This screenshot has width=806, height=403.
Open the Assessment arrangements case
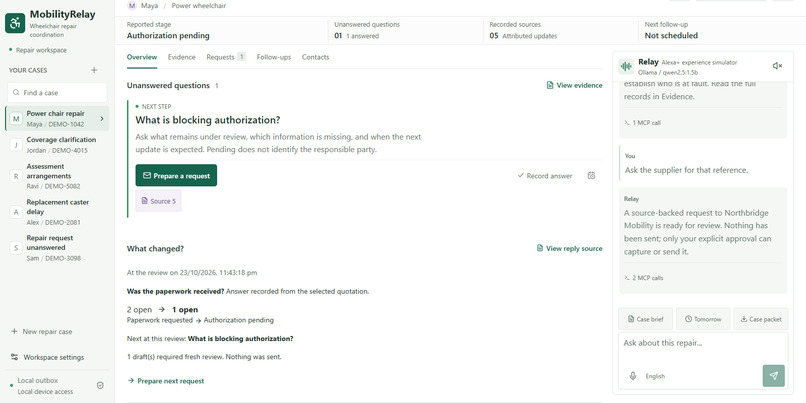coord(57,176)
